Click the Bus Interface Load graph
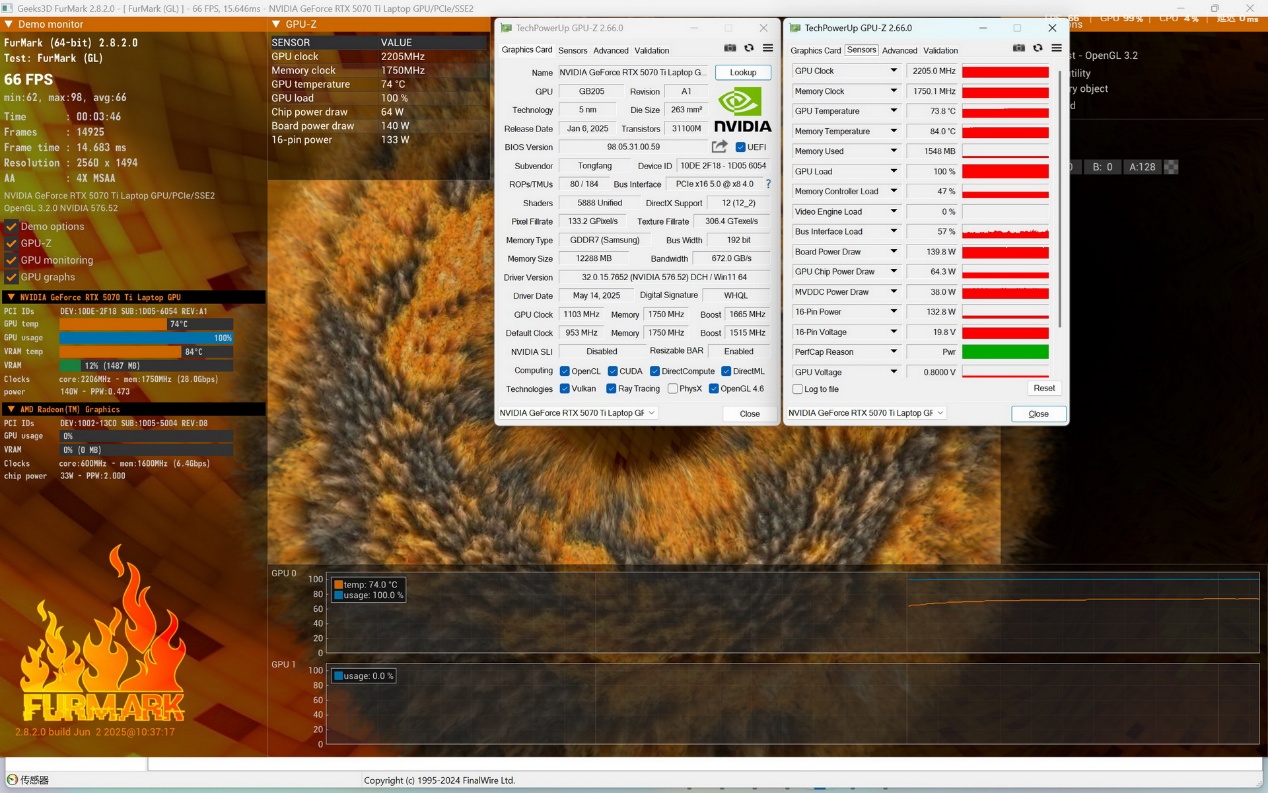 click(x=1005, y=232)
